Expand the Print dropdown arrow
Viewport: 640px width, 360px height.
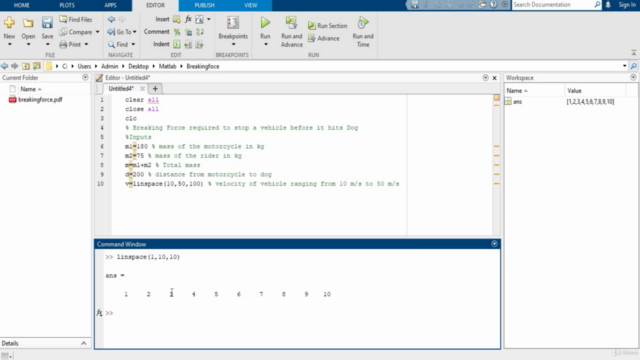pyautogui.click(x=86, y=44)
